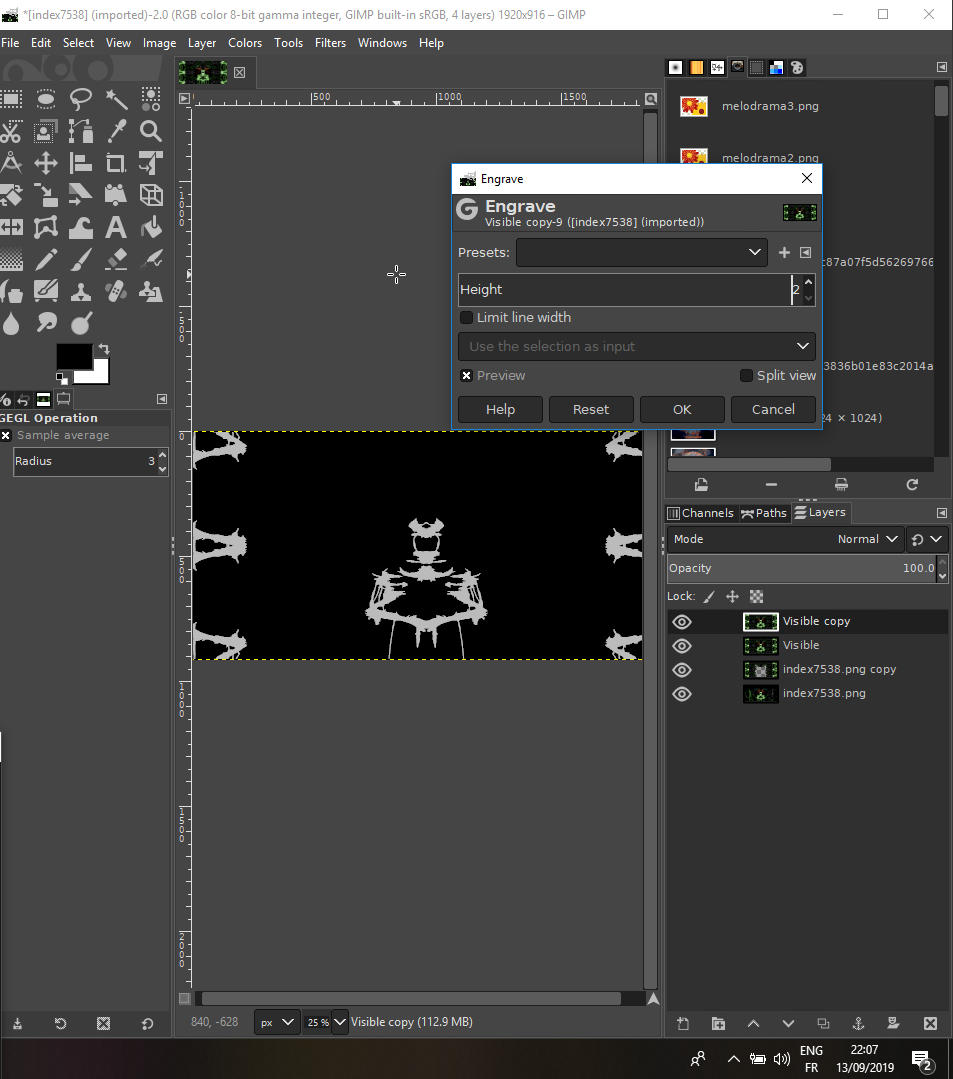The height and width of the screenshot is (1079, 953).
Task: Switch to the Channels tab
Action: pyautogui.click(x=701, y=513)
